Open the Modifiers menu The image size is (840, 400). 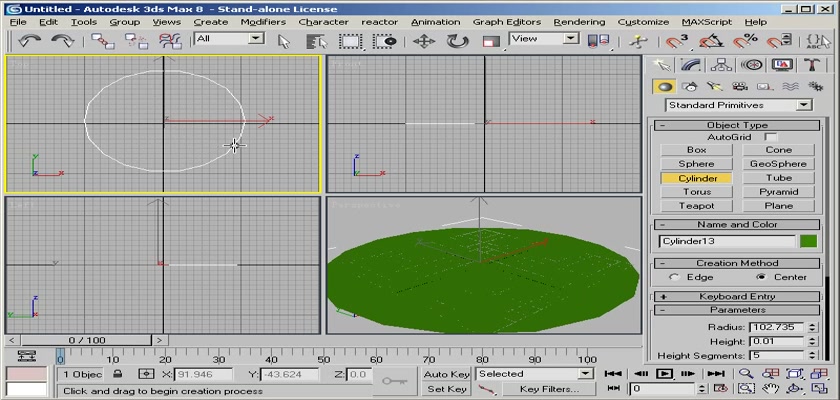pyautogui.click(x=263, y=22)
